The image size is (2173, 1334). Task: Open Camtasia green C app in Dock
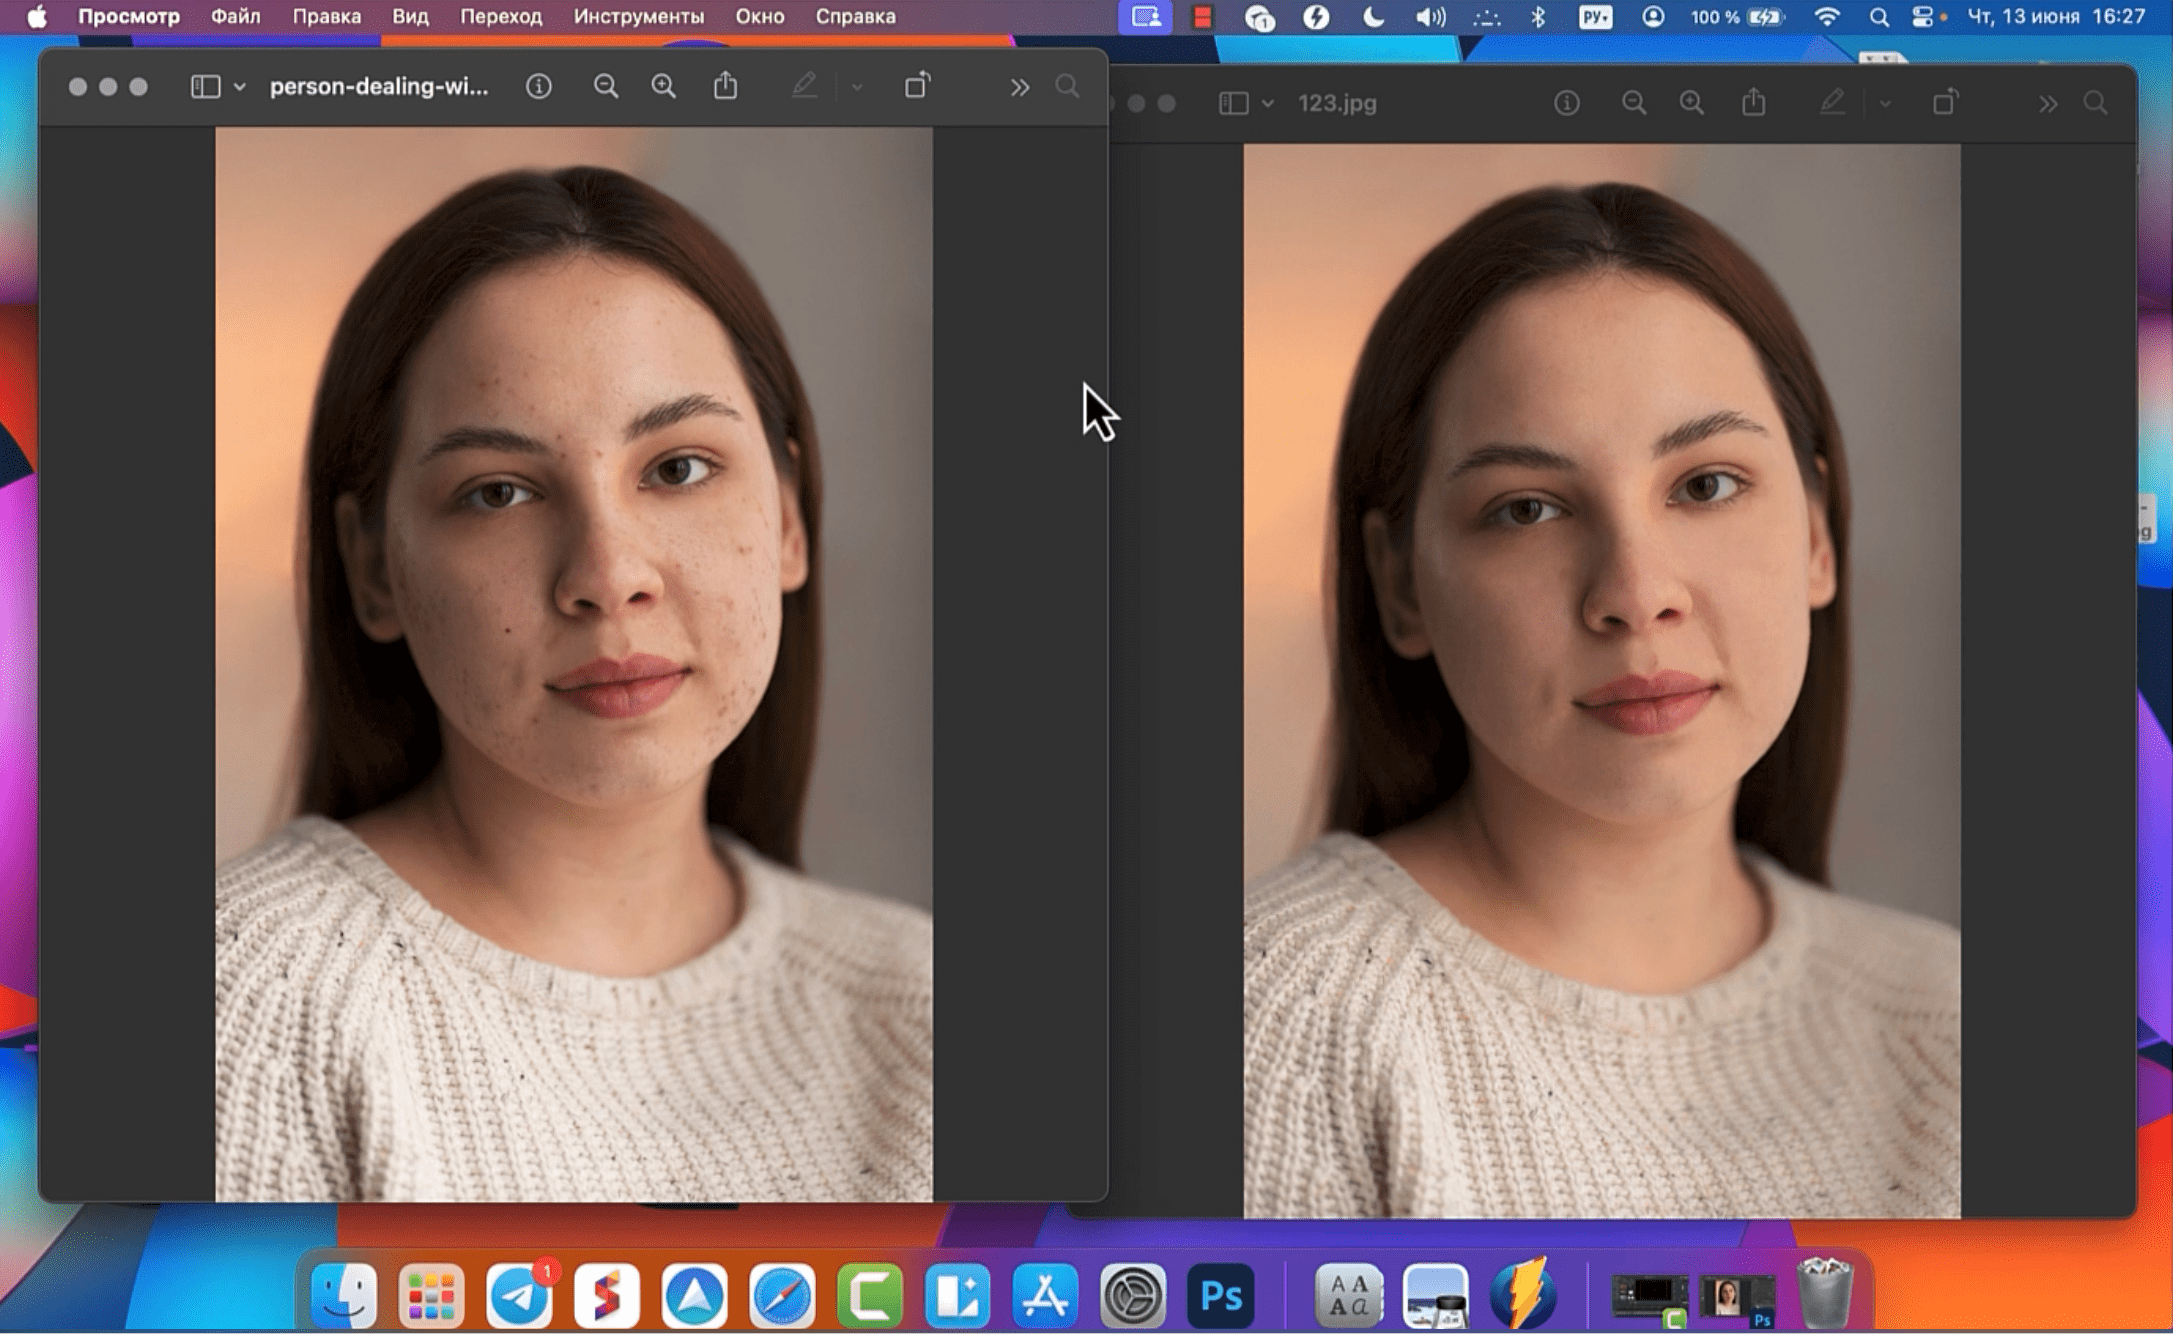[x=870, y=1295]
